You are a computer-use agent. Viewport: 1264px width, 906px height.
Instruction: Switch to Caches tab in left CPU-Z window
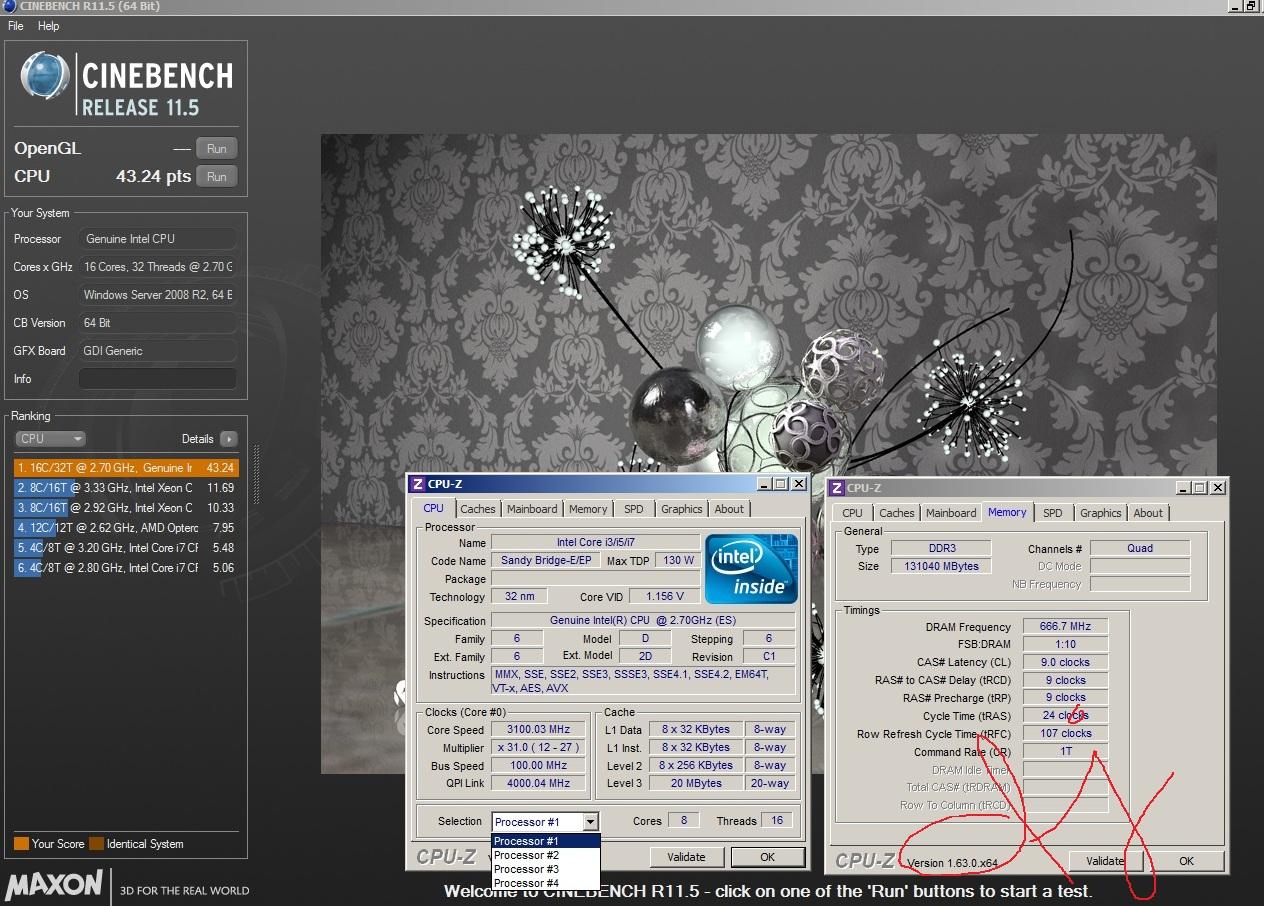(x=478, y=509)
